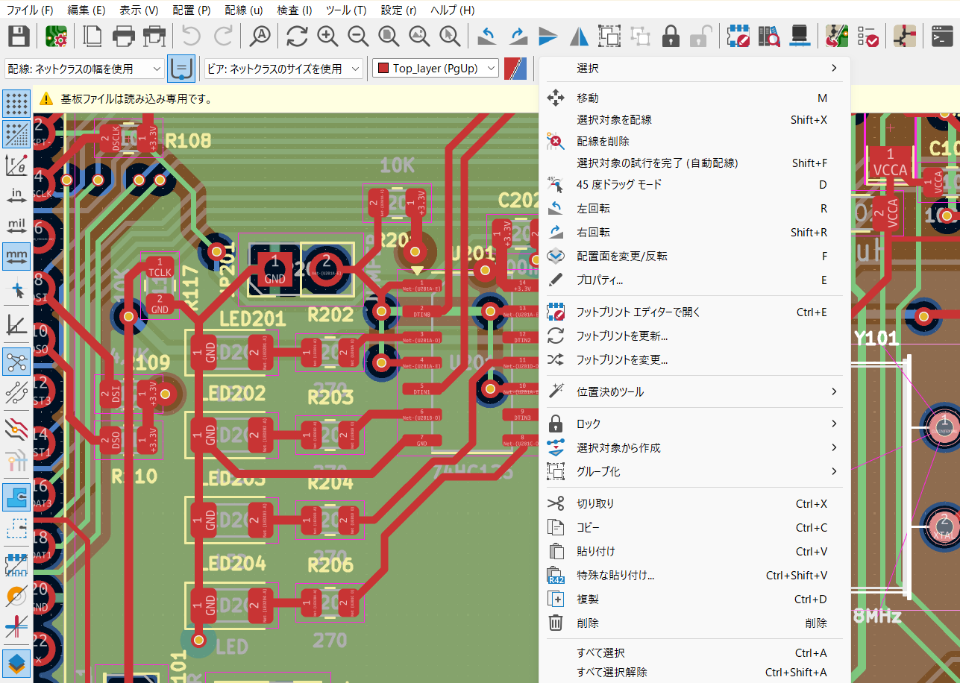Click the Rotate Clockwise toolbar icon
Screen dimensions: 960x683
tap(518, 37)
